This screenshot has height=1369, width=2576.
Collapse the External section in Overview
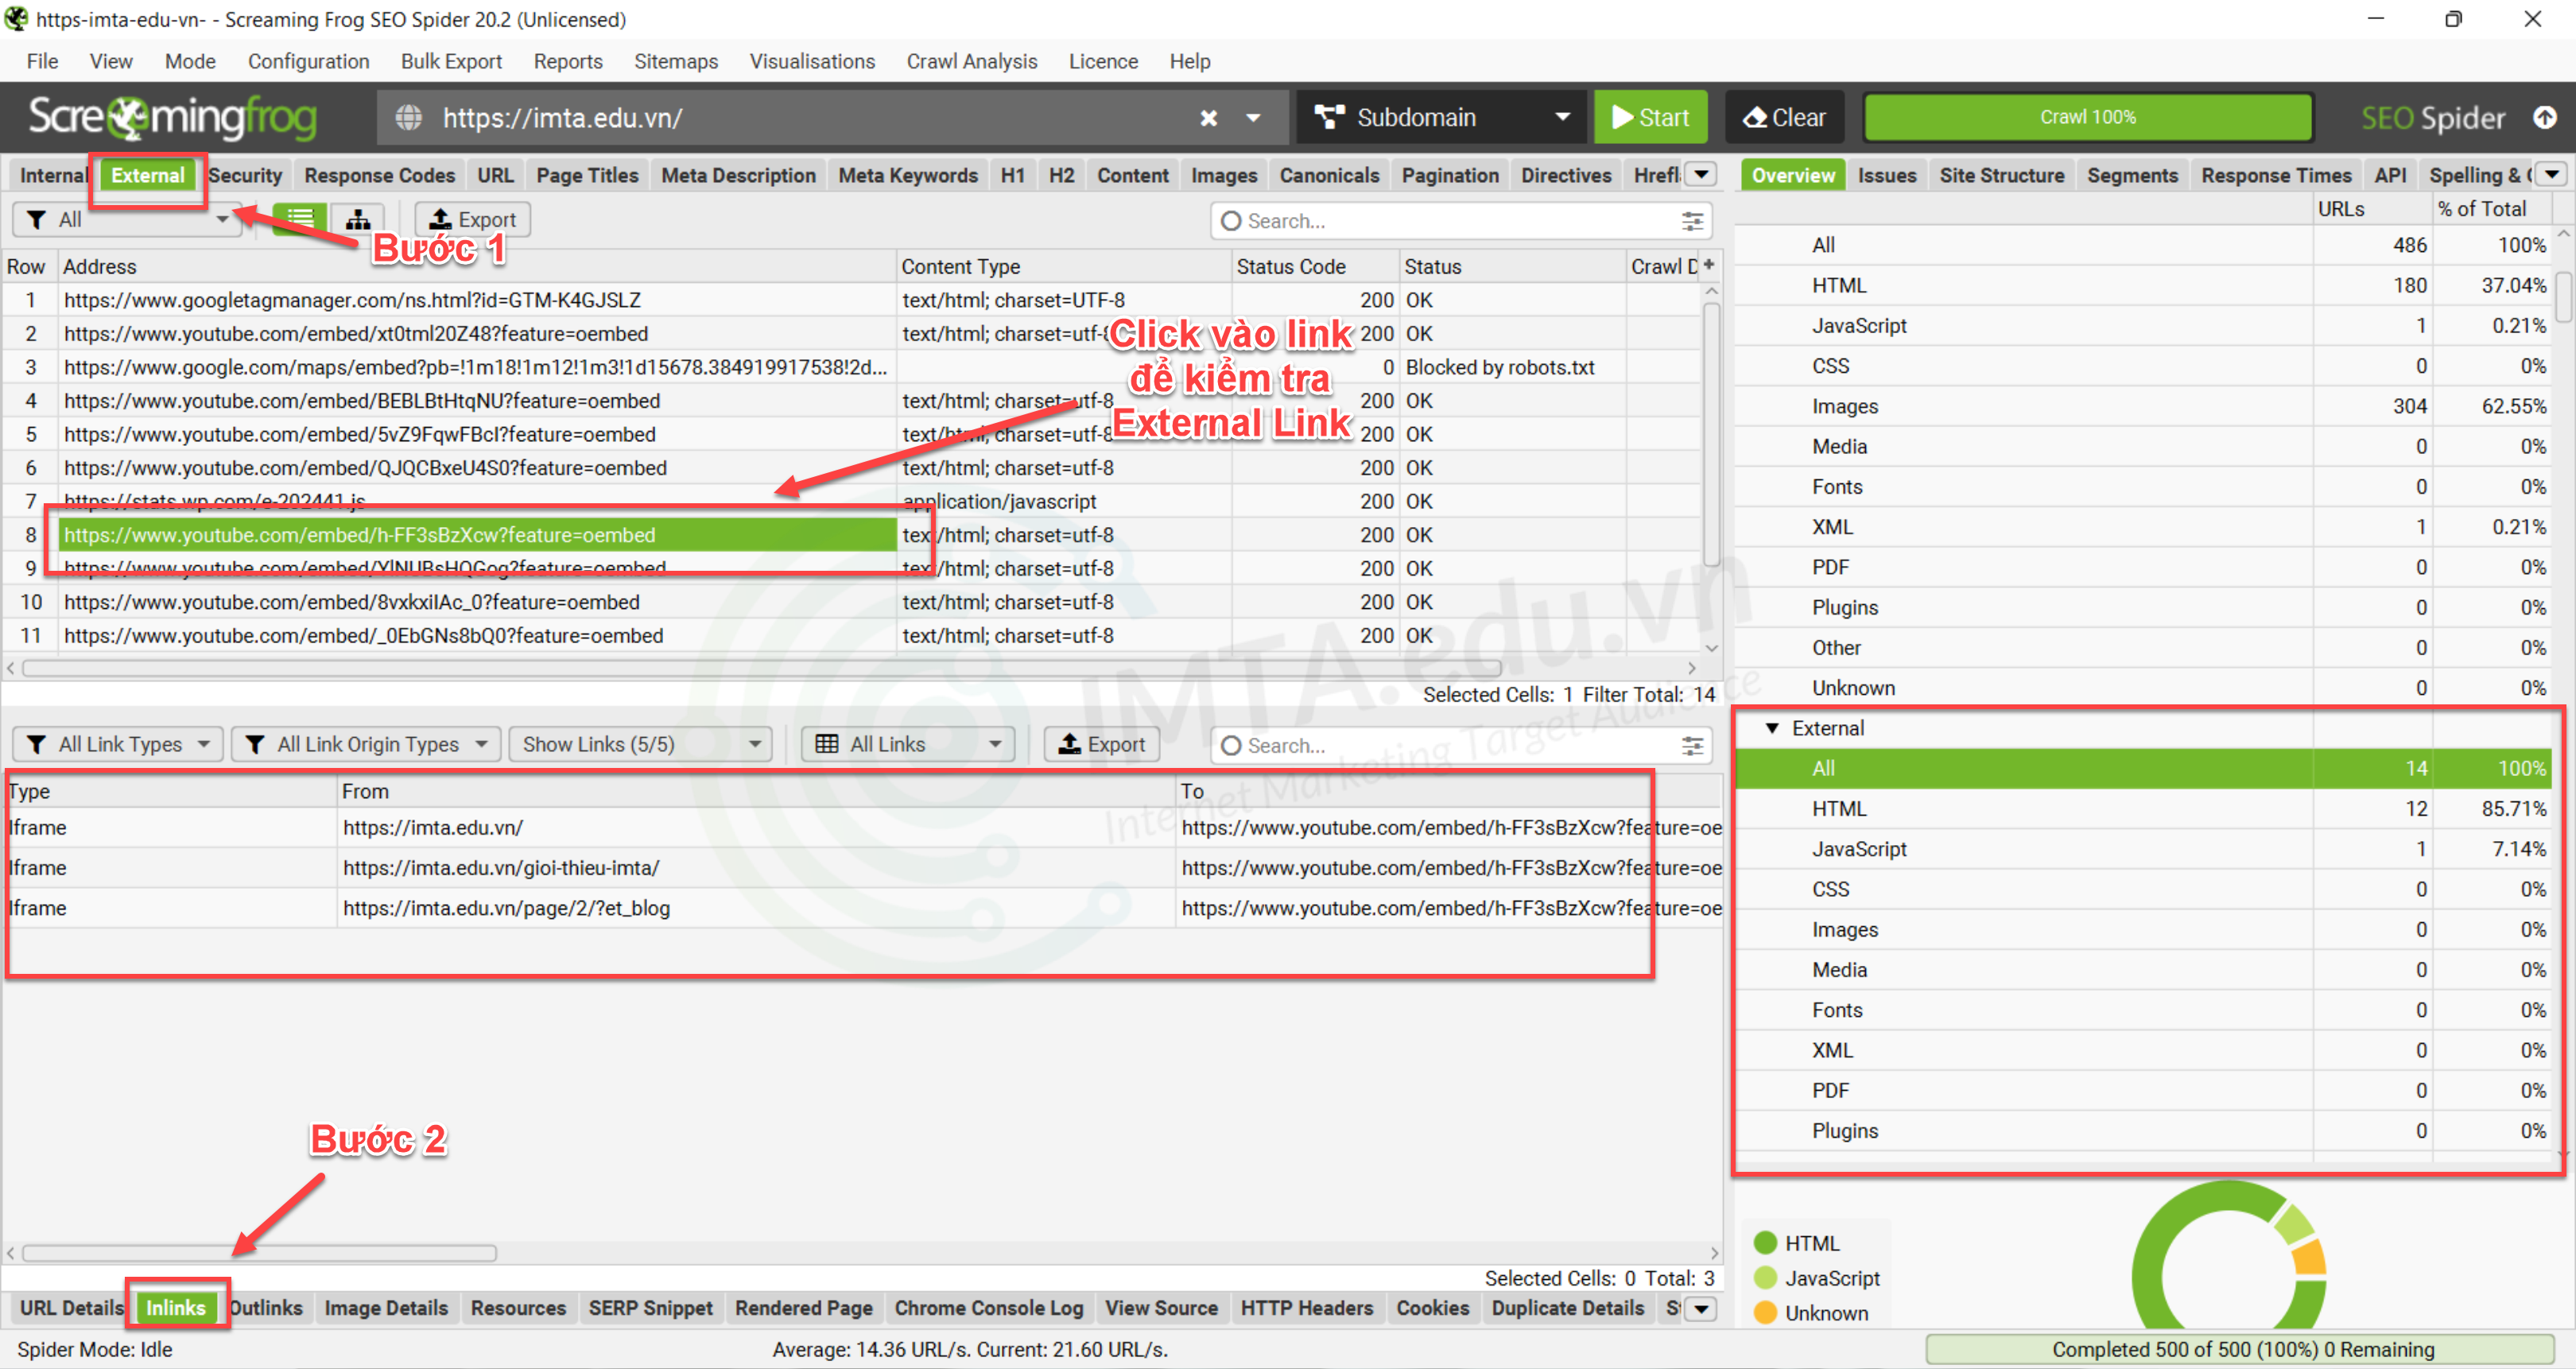pos(1772,728)
